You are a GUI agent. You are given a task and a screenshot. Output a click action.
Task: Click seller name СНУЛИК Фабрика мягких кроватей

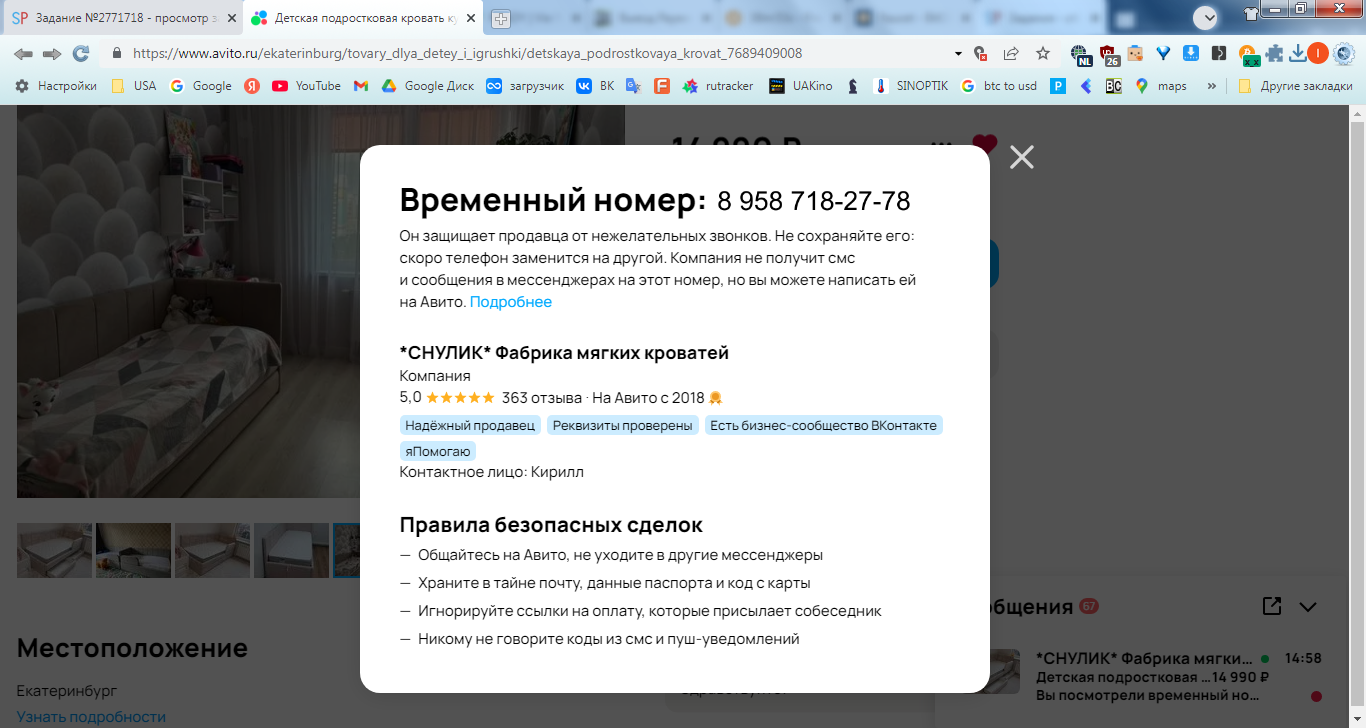click(564, 353)
